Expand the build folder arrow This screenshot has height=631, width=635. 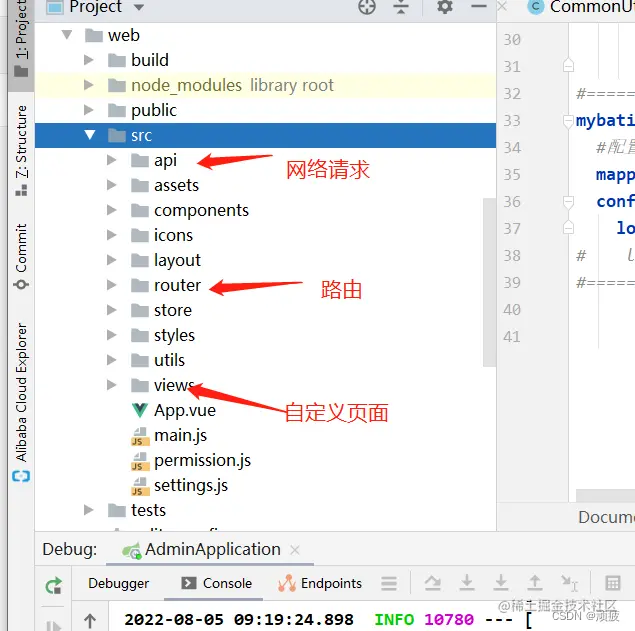(x=88, y=60)
